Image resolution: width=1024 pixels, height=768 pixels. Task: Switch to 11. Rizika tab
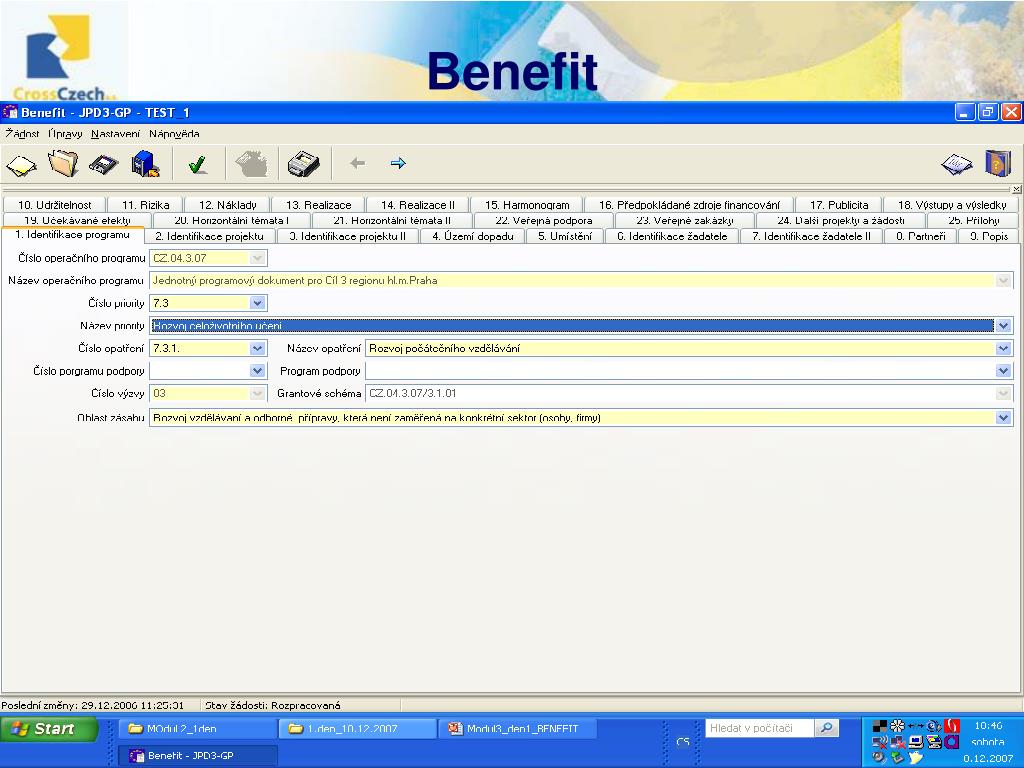pyautogui.click(x=146, y=205)
